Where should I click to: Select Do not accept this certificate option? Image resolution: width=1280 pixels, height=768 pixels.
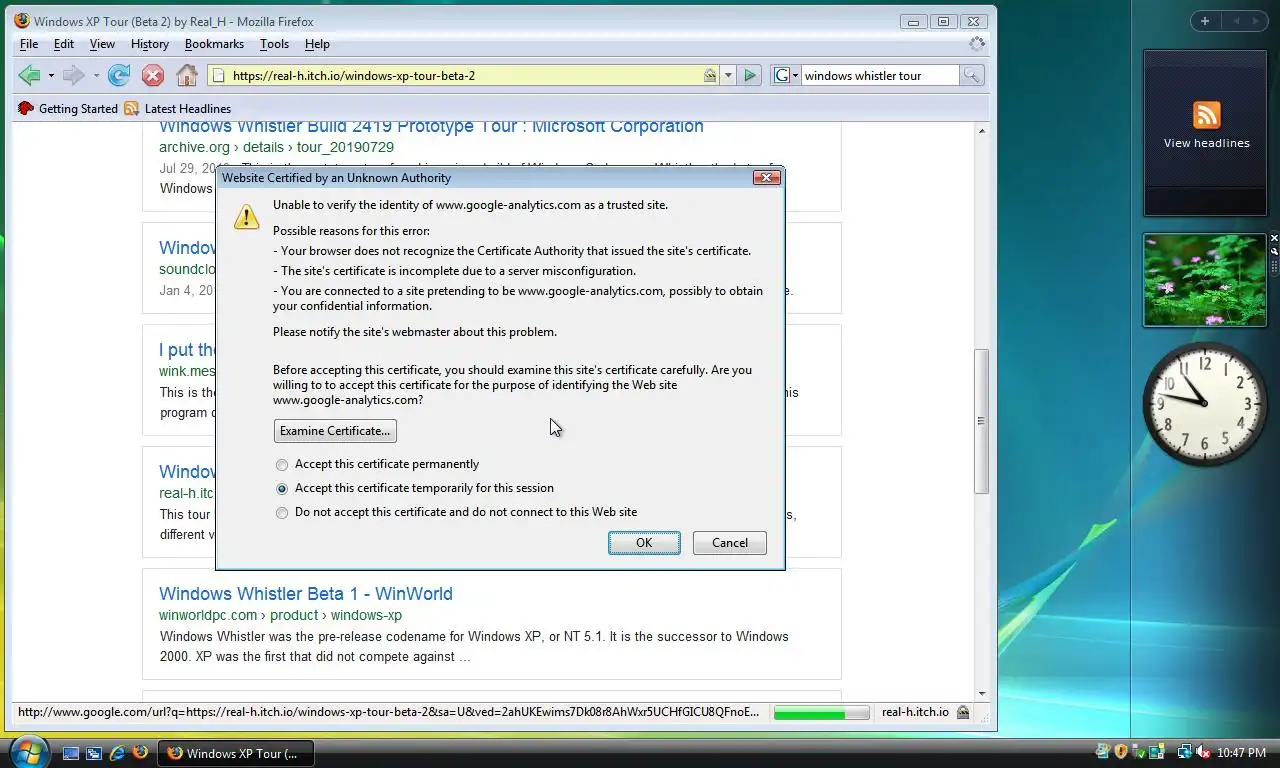pyautogui.click(x=282, y=513)
